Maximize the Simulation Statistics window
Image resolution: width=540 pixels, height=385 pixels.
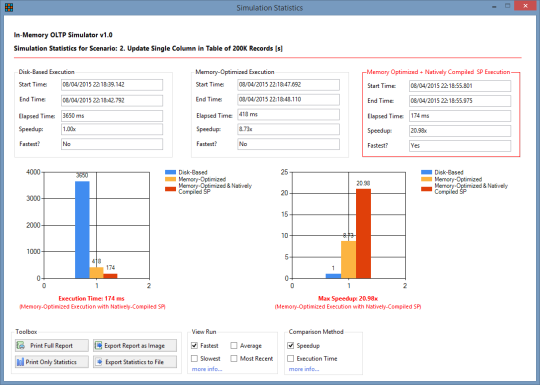(x=507, y=6)
